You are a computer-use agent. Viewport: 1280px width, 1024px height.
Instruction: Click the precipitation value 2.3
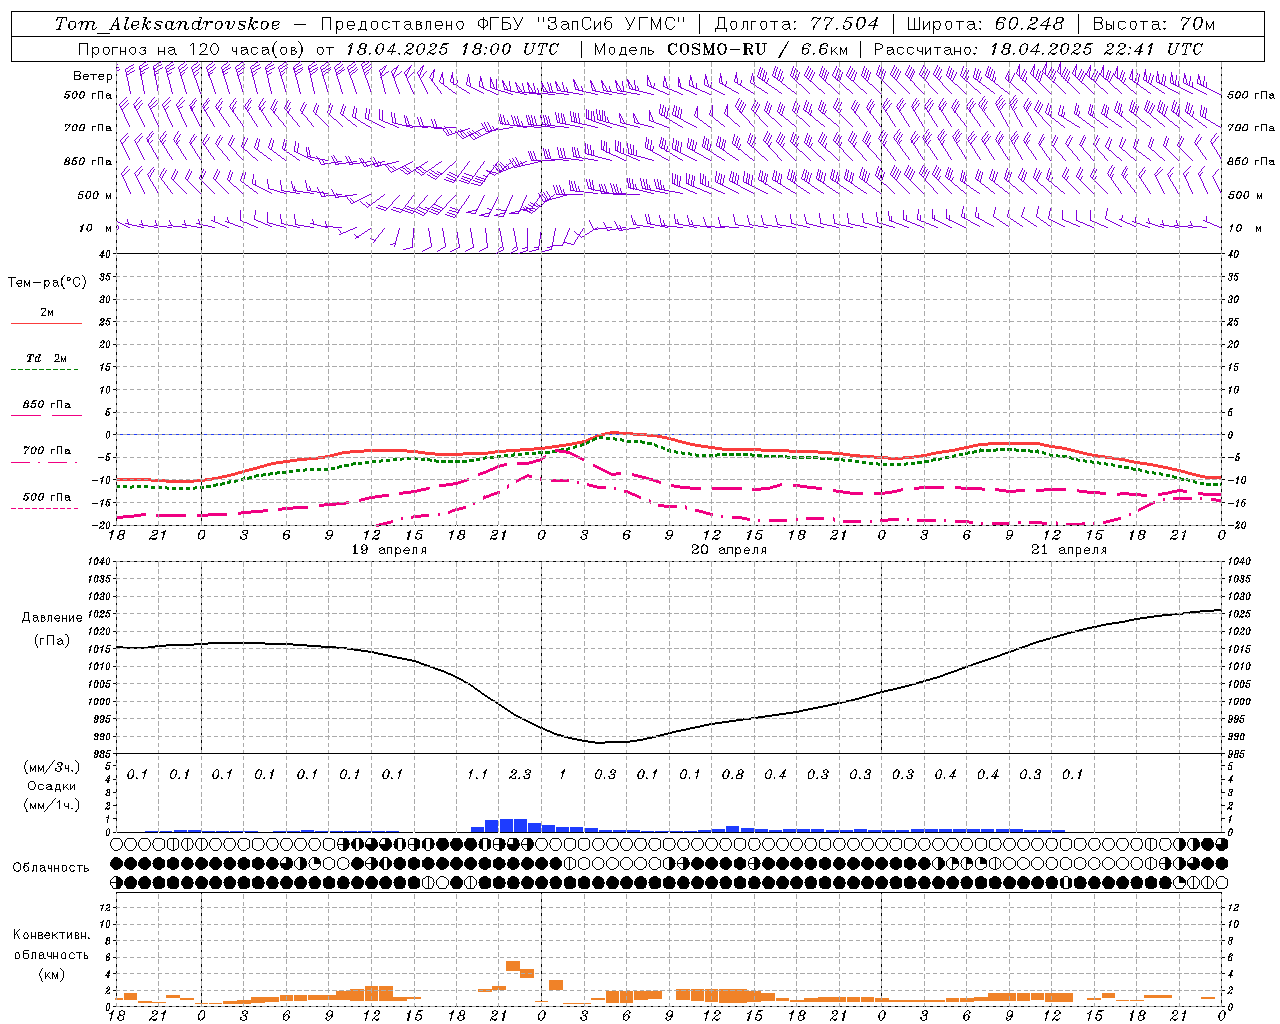[x=520, y=774]
